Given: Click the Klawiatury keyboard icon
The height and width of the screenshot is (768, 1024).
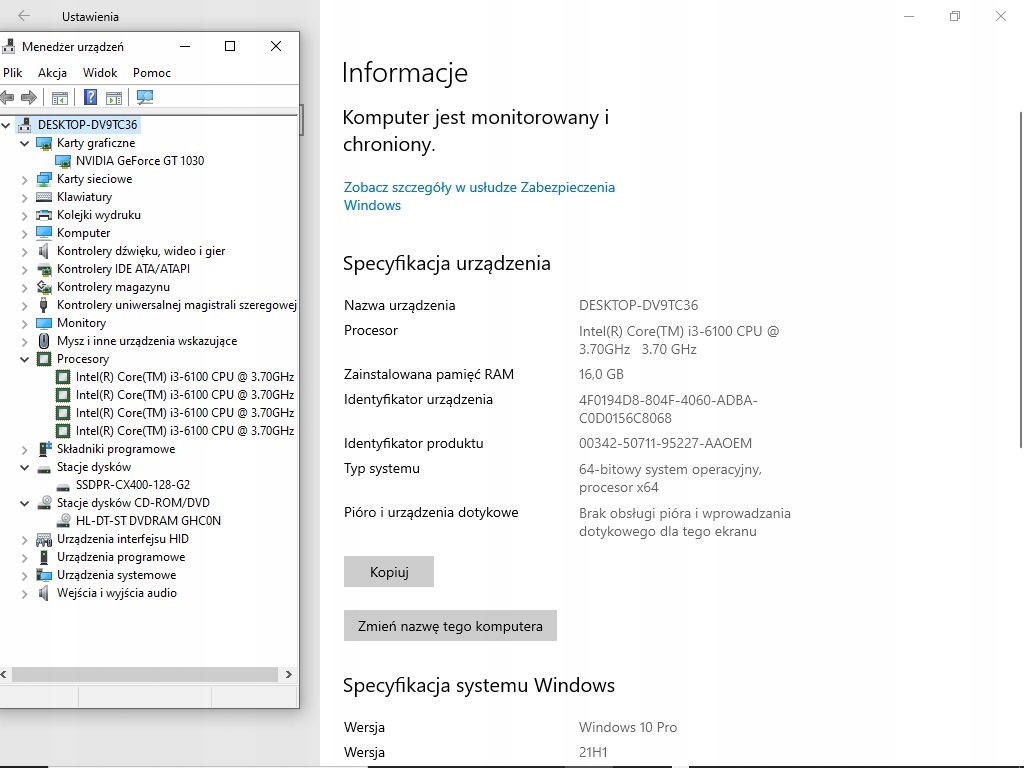Looking at the screenshot, I should [x=44, y=197].
